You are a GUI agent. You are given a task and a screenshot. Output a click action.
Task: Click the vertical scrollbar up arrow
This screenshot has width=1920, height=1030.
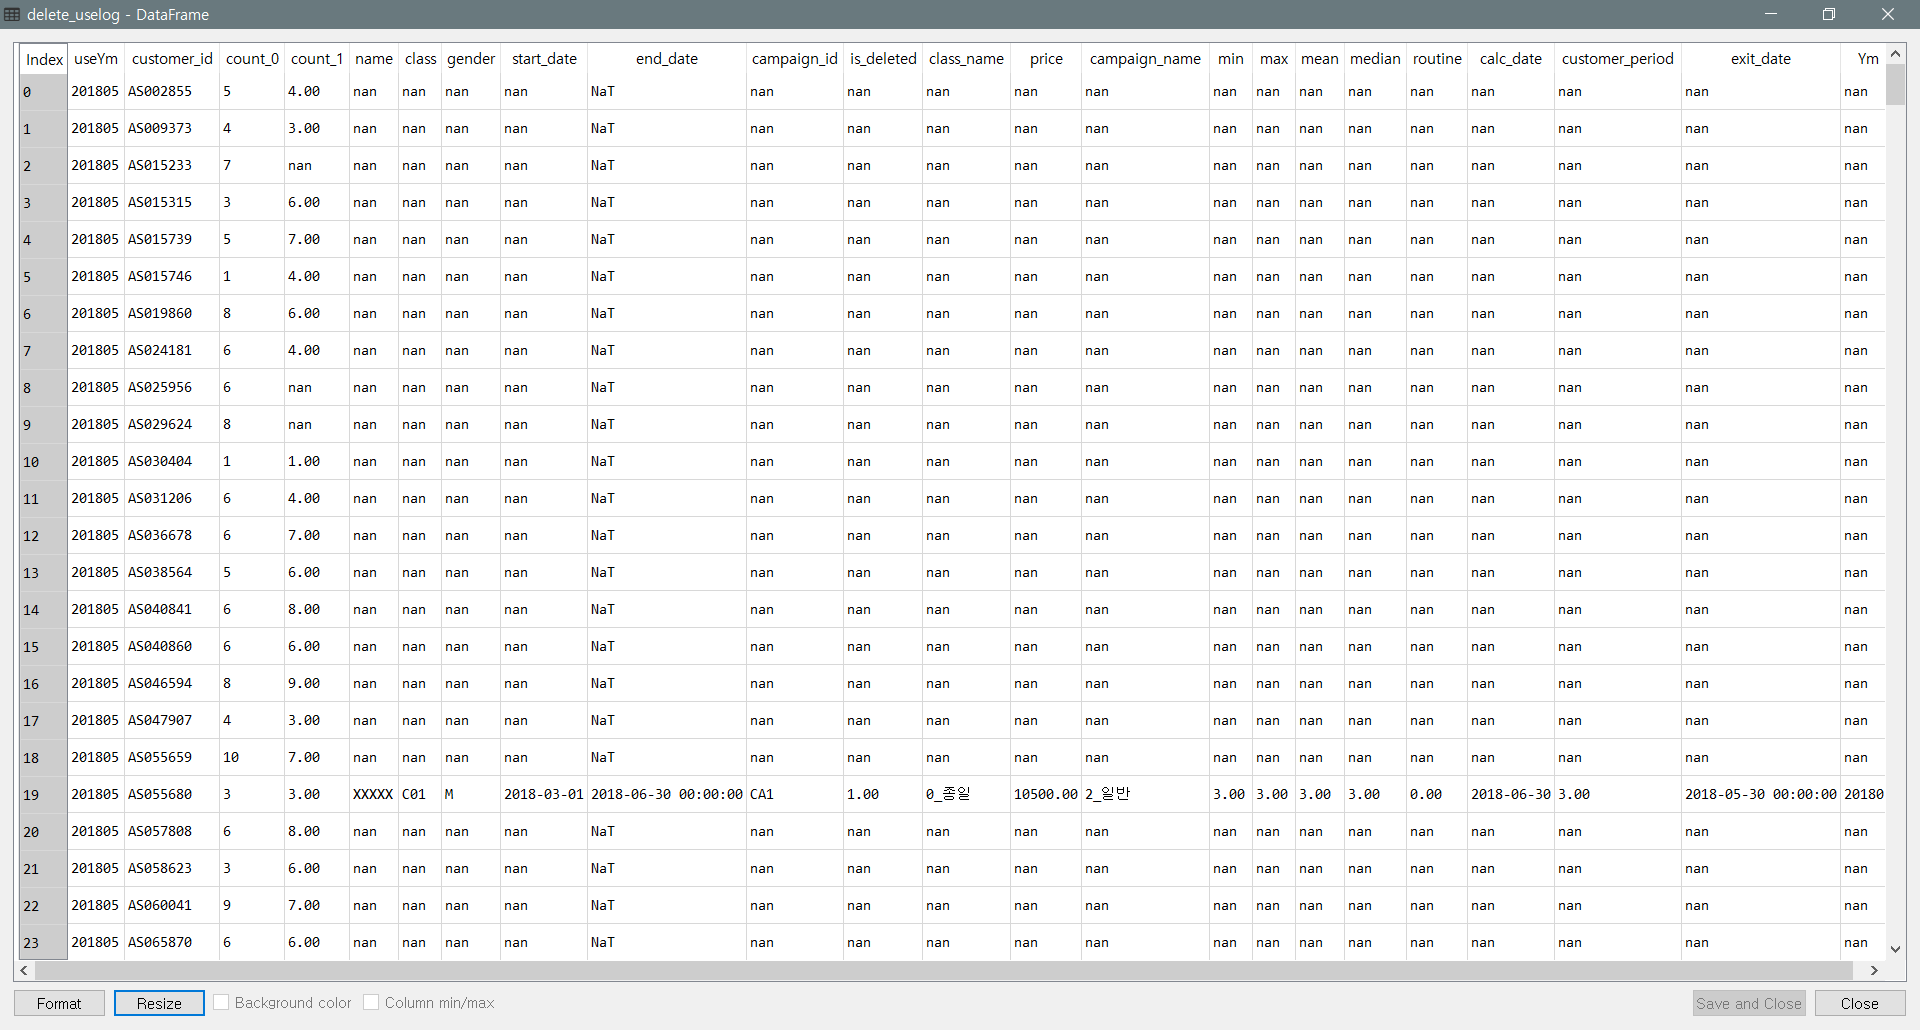pyautogui.click(x=1895, y=54)
